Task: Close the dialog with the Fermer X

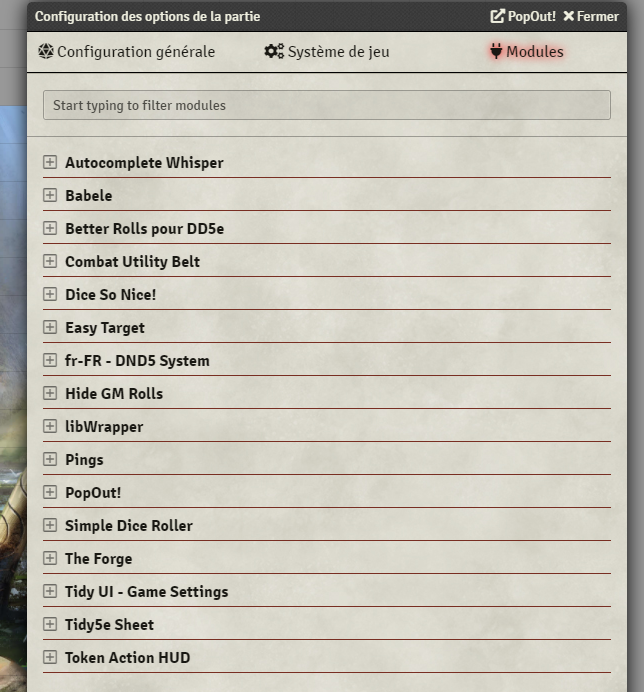Action: click(591, 16)
